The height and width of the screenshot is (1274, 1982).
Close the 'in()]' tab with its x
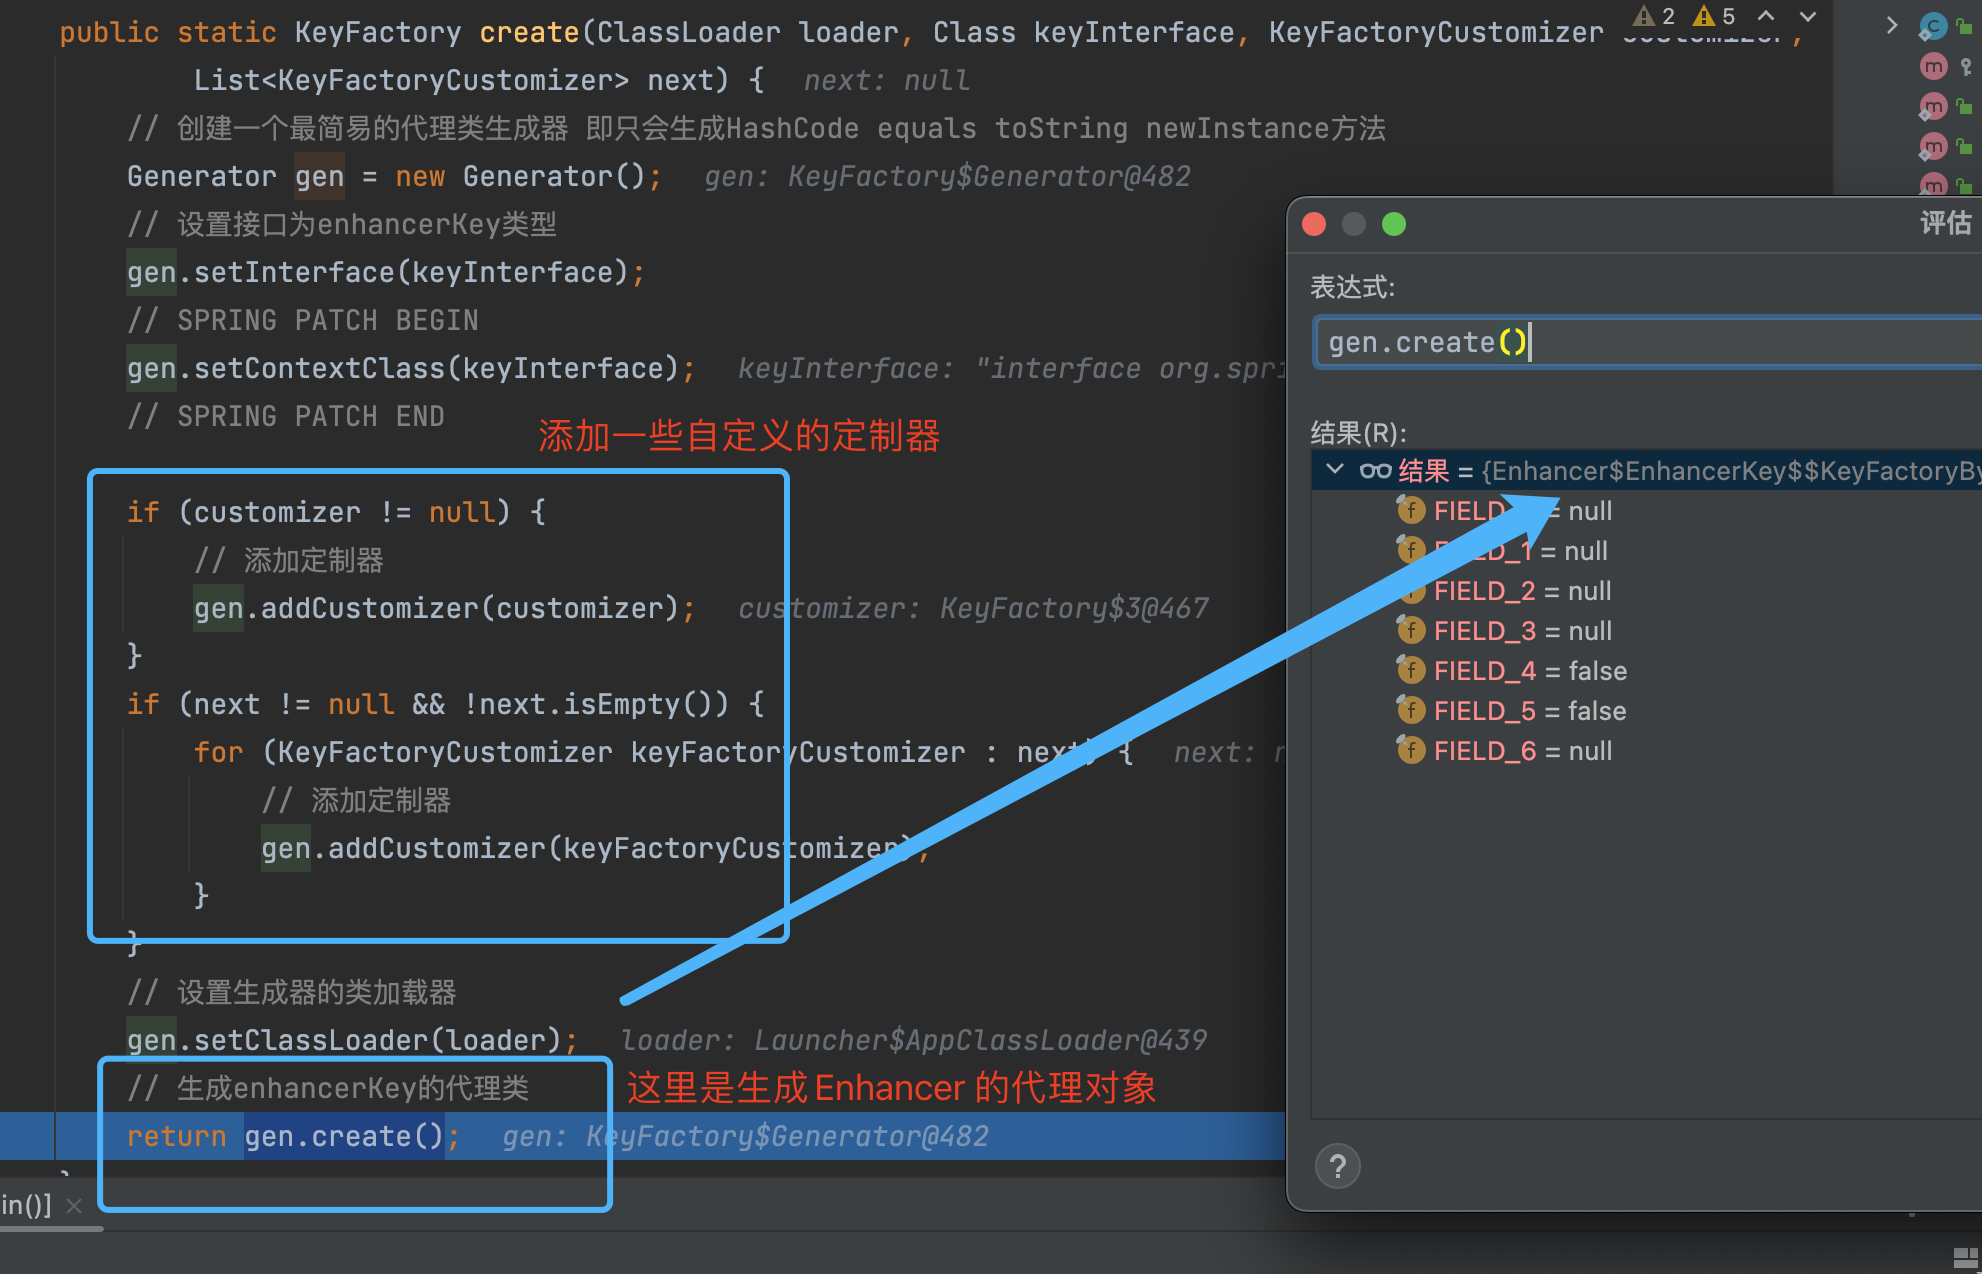[x=73, y=1206]
